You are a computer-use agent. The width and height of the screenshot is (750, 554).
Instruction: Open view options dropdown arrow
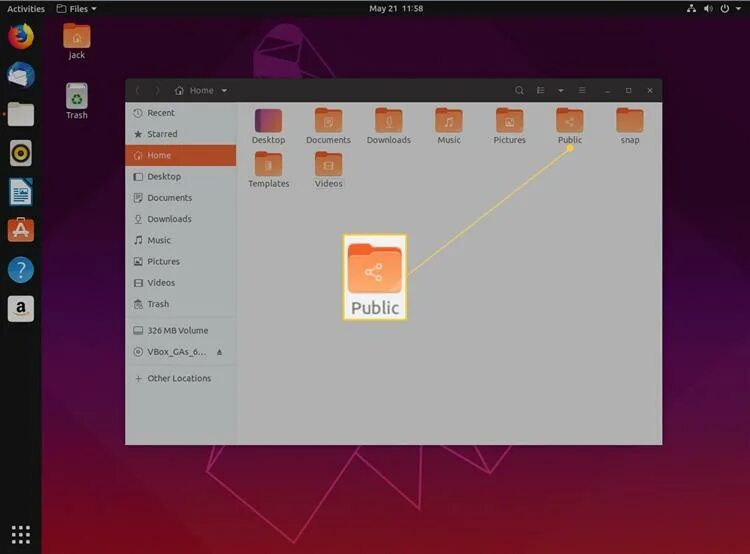coord(561,90)
